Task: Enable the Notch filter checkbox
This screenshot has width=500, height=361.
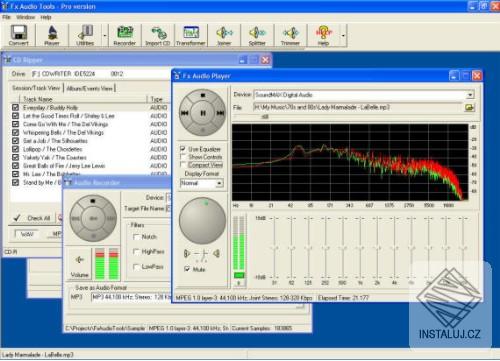Action: tap(136, 237)
